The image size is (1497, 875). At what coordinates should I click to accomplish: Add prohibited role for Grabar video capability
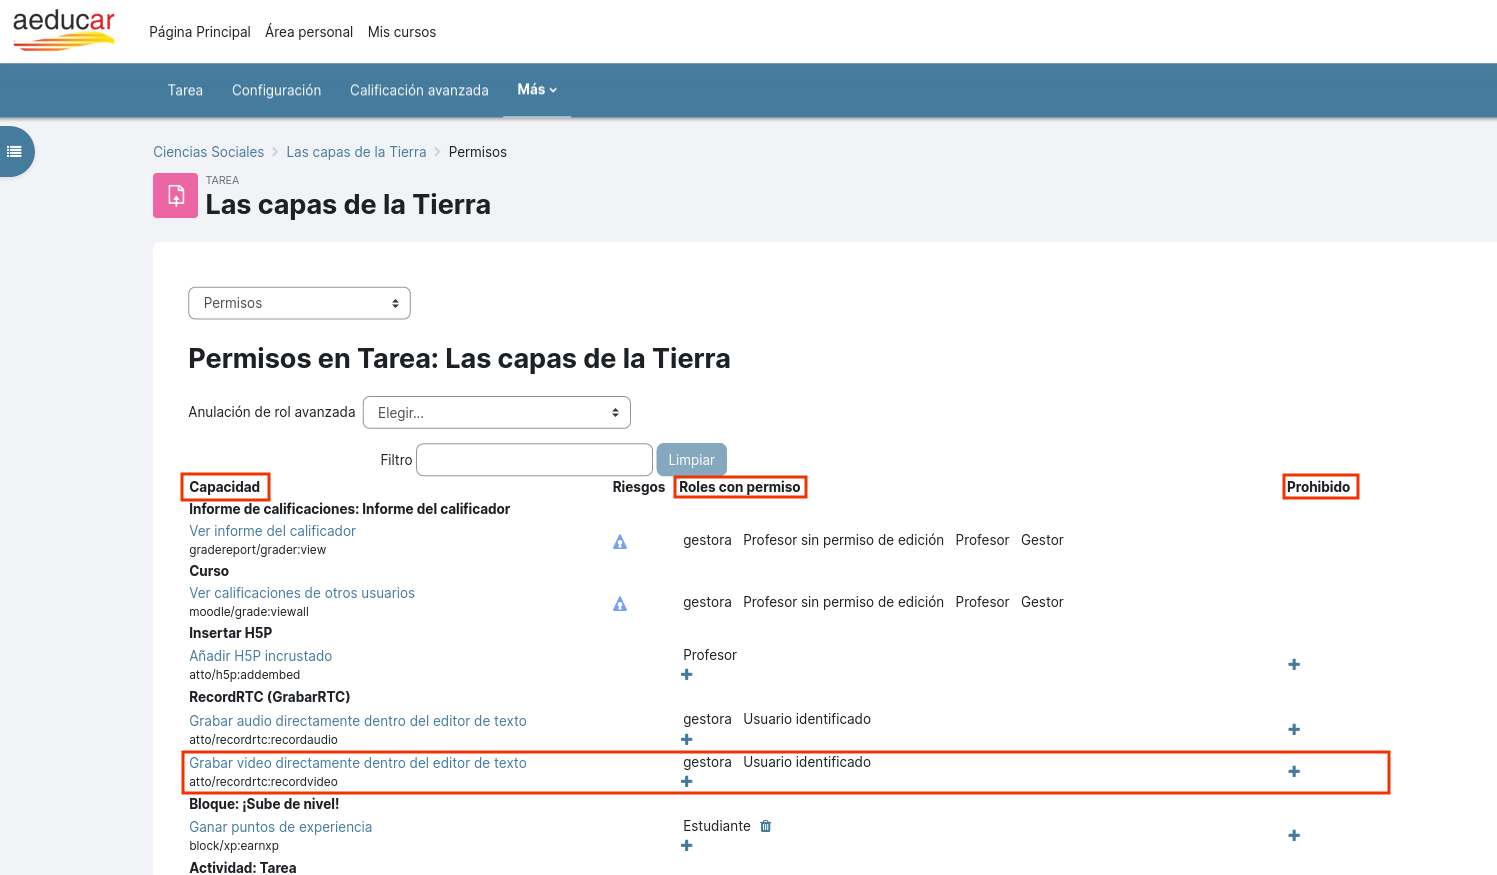[1294, 772]
